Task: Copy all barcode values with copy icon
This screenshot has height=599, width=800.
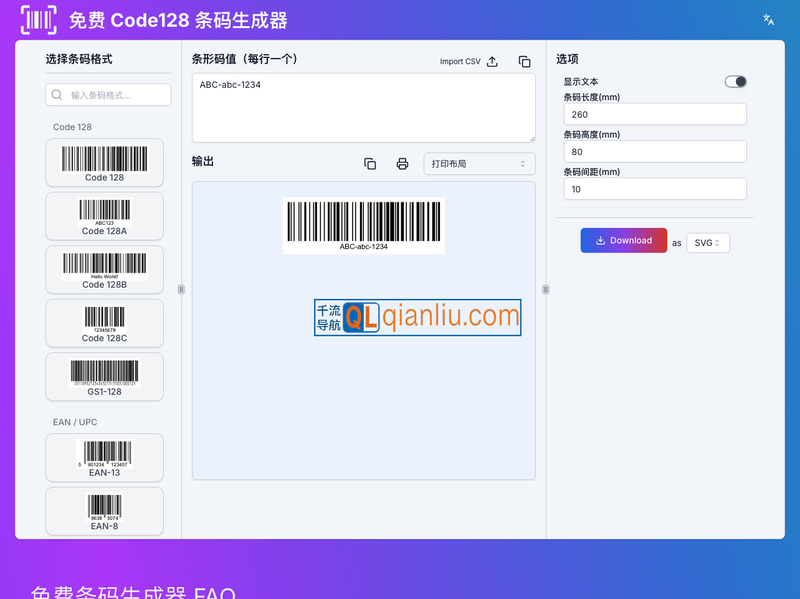Action: [x=524, y=61]
